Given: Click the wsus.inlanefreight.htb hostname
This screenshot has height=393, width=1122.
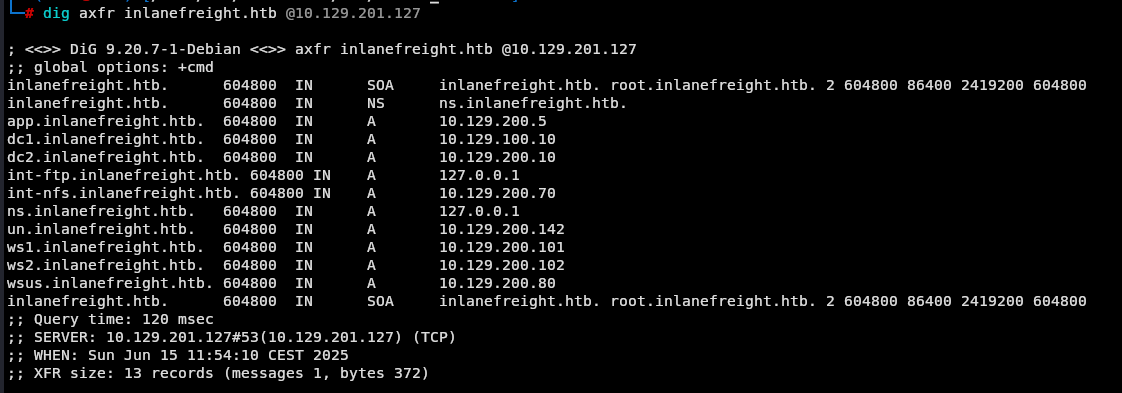Looking at the screenshot, I should click(110, 283).
